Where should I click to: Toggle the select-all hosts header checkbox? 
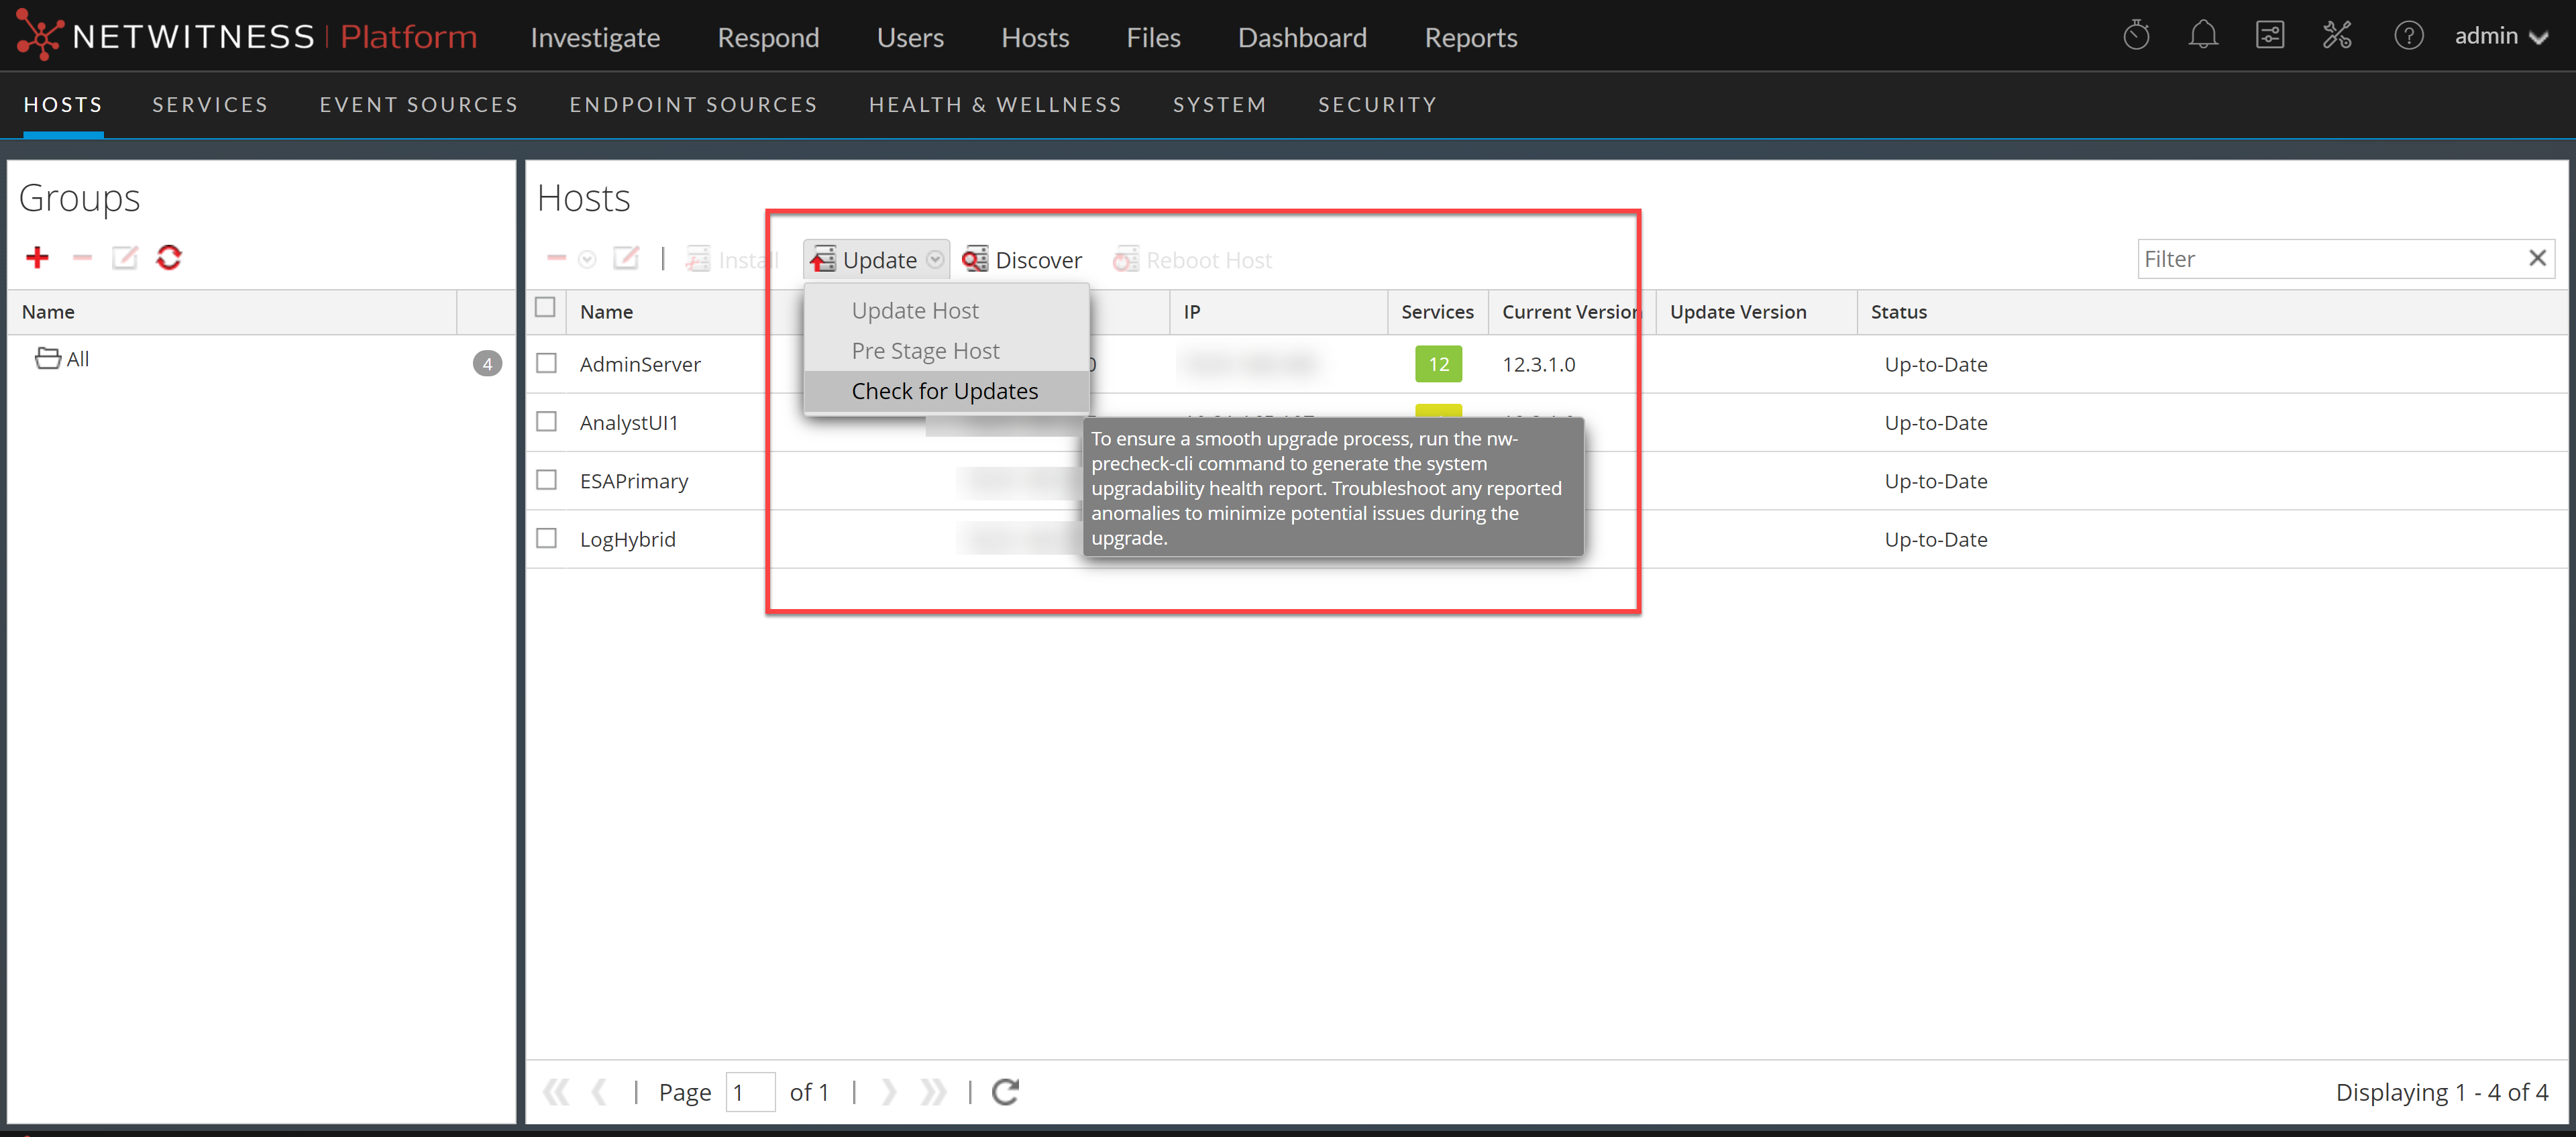point(545,308)
